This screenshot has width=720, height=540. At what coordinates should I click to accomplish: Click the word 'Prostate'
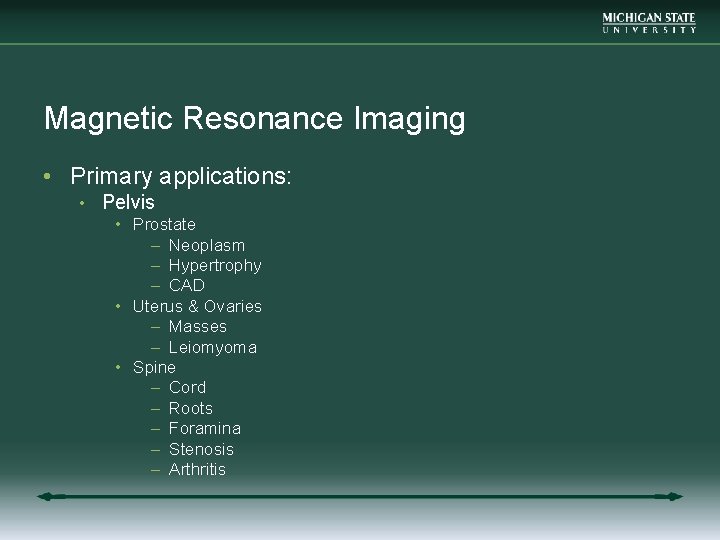[x=164, y=225]
